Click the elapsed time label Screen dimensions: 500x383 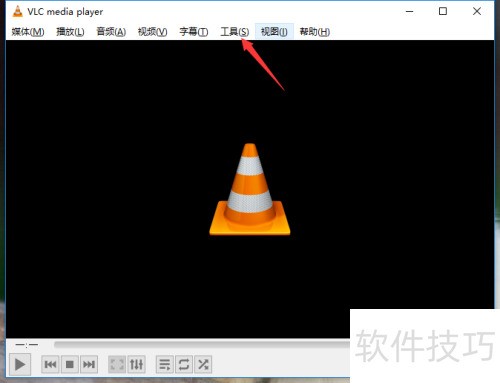point(27,345)
